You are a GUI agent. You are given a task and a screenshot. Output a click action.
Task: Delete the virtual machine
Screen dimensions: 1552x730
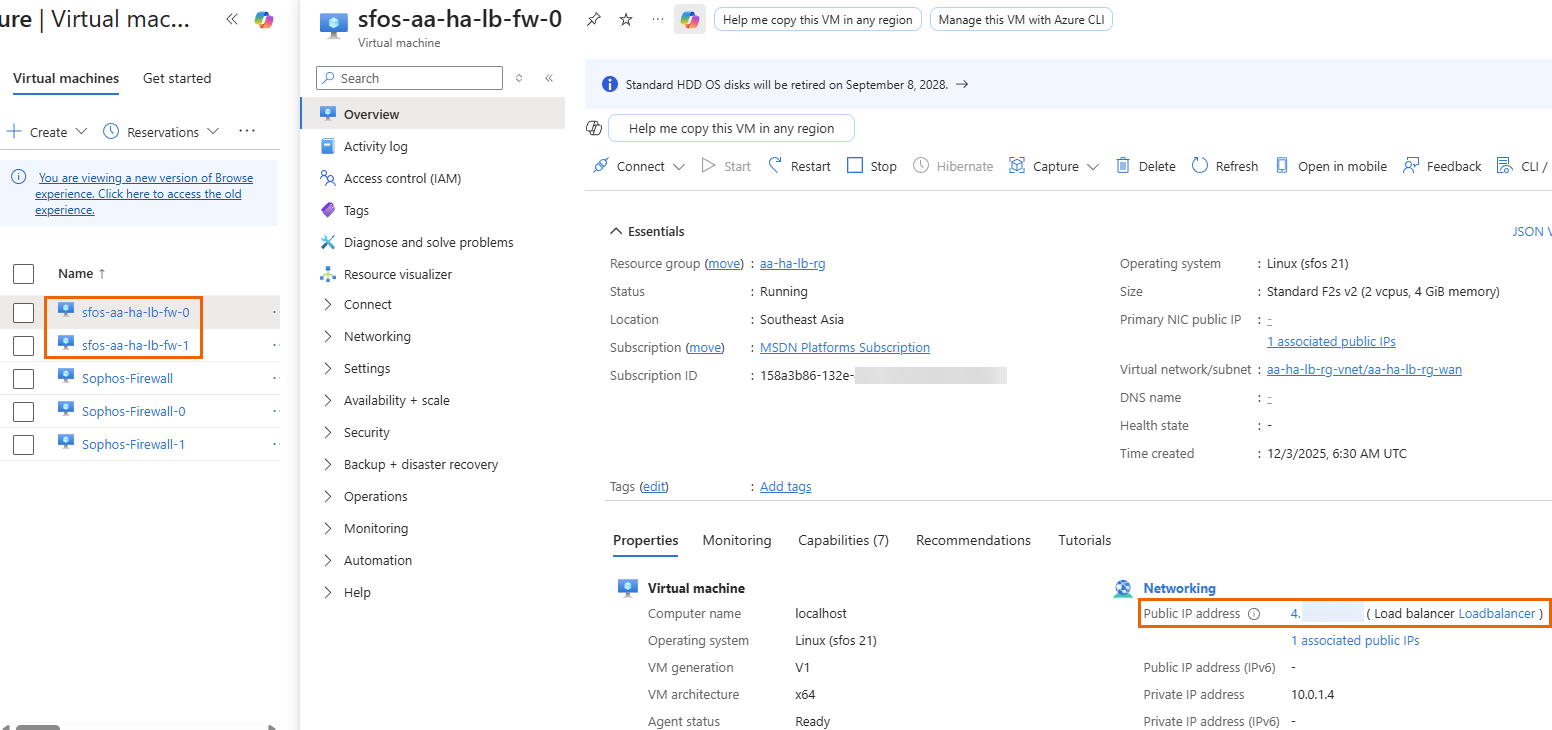[x=1144, y=165]
